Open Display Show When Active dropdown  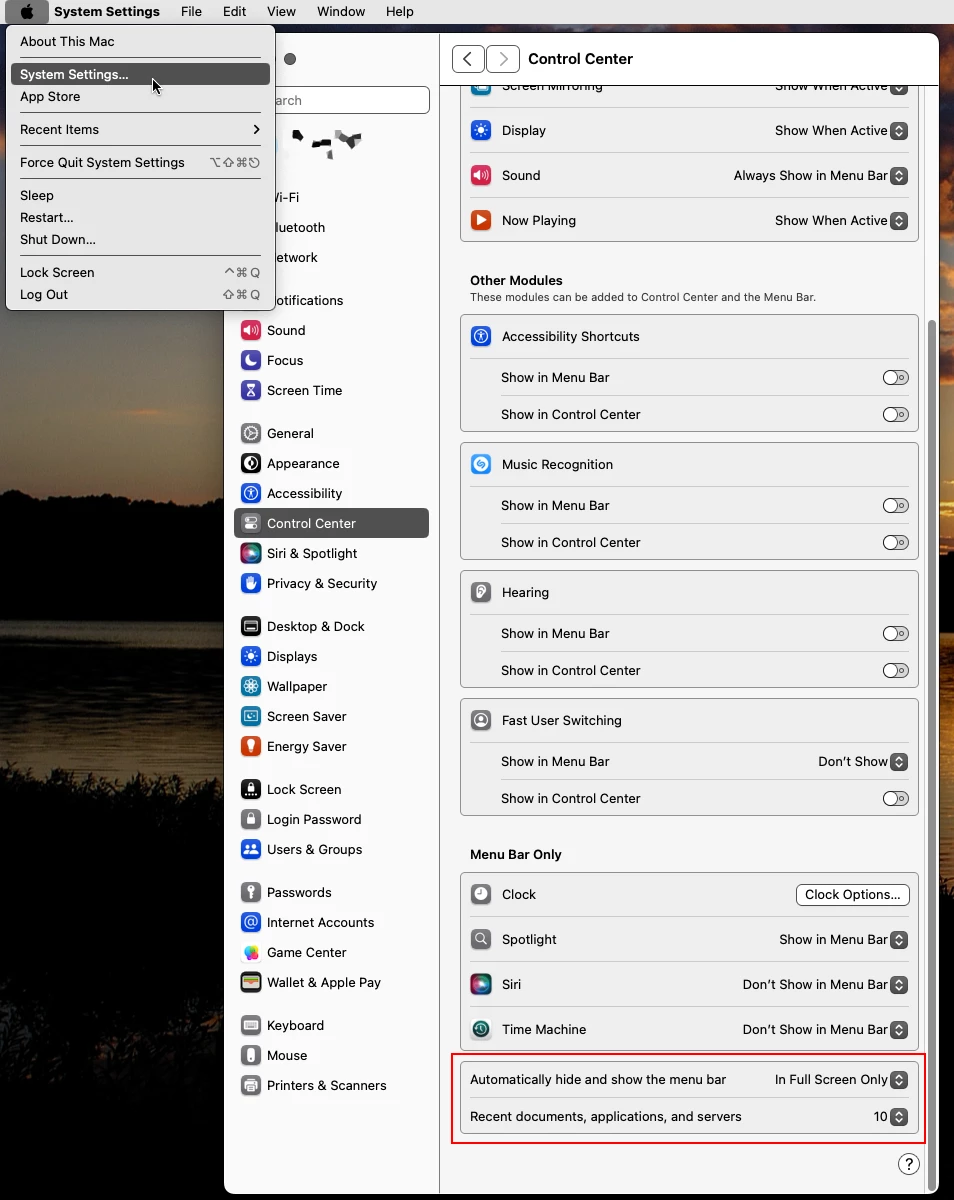point(841,130)
